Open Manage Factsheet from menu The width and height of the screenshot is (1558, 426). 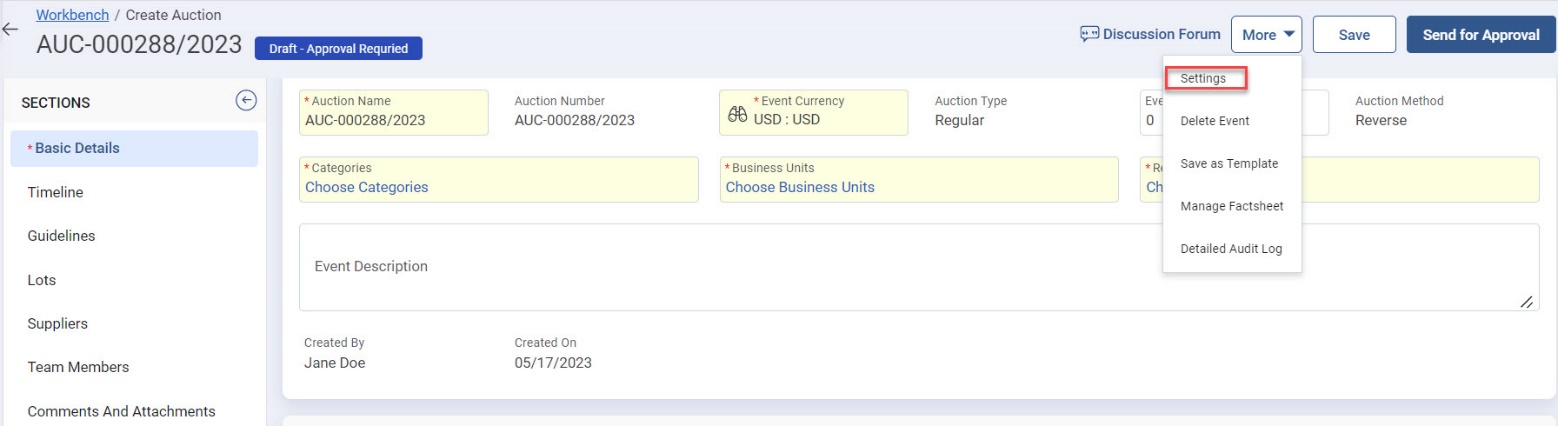[1231, 206]
